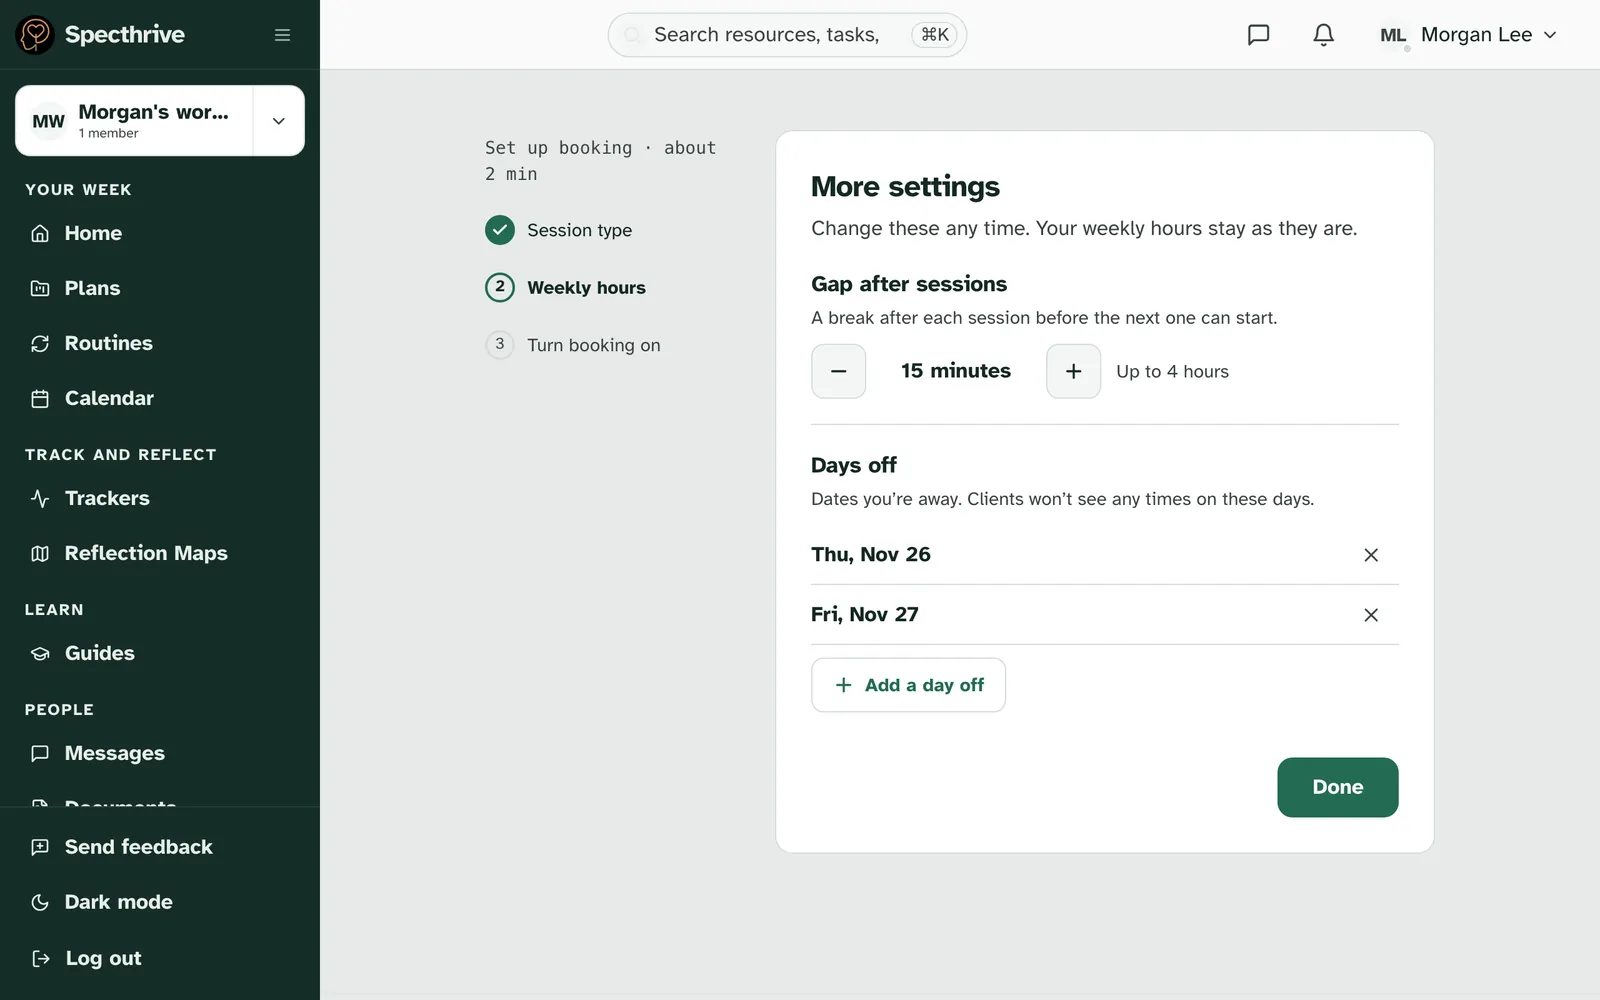Click the Fri, Nov 27 date text
The width and height of the screenshot is (1600, 1000).
click(x=865, y=614)
